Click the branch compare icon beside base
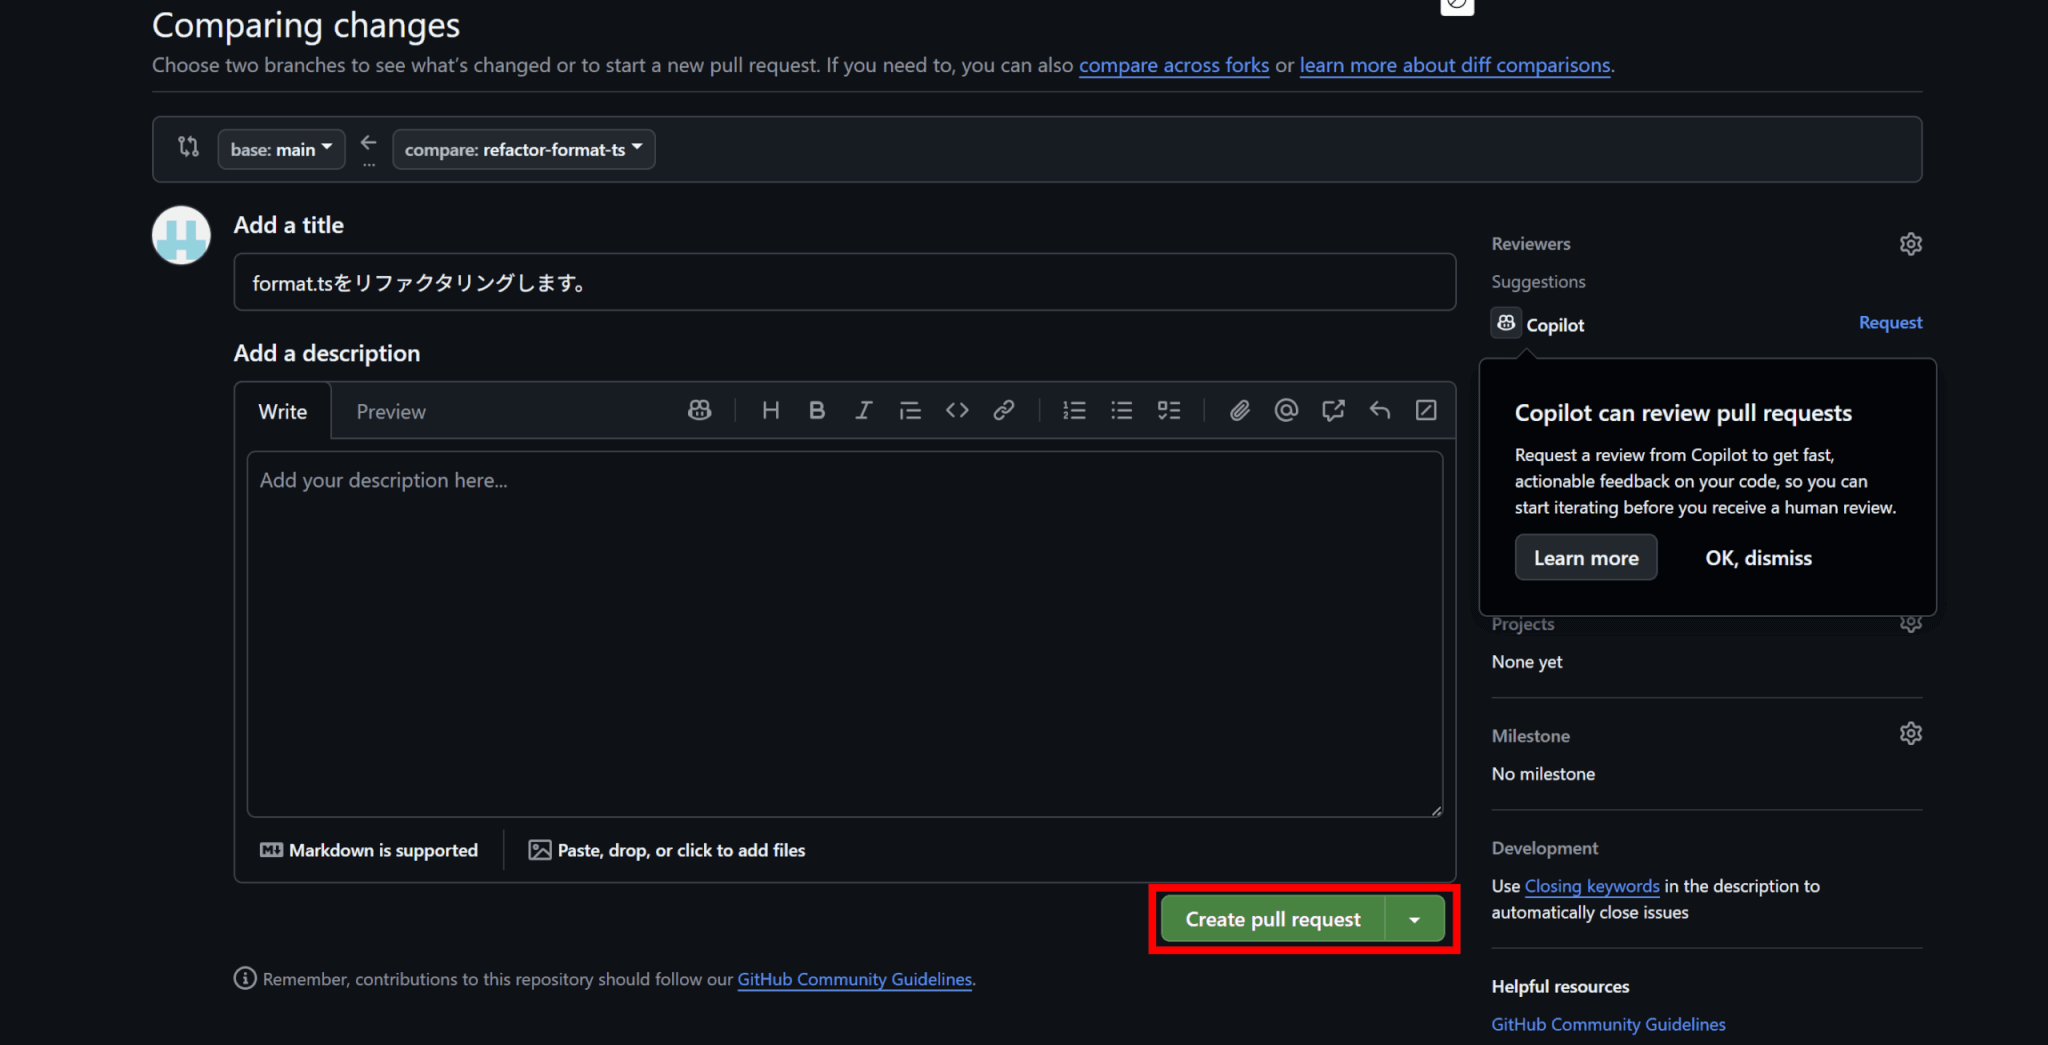 pyautogui.click(x=188, y=147)
